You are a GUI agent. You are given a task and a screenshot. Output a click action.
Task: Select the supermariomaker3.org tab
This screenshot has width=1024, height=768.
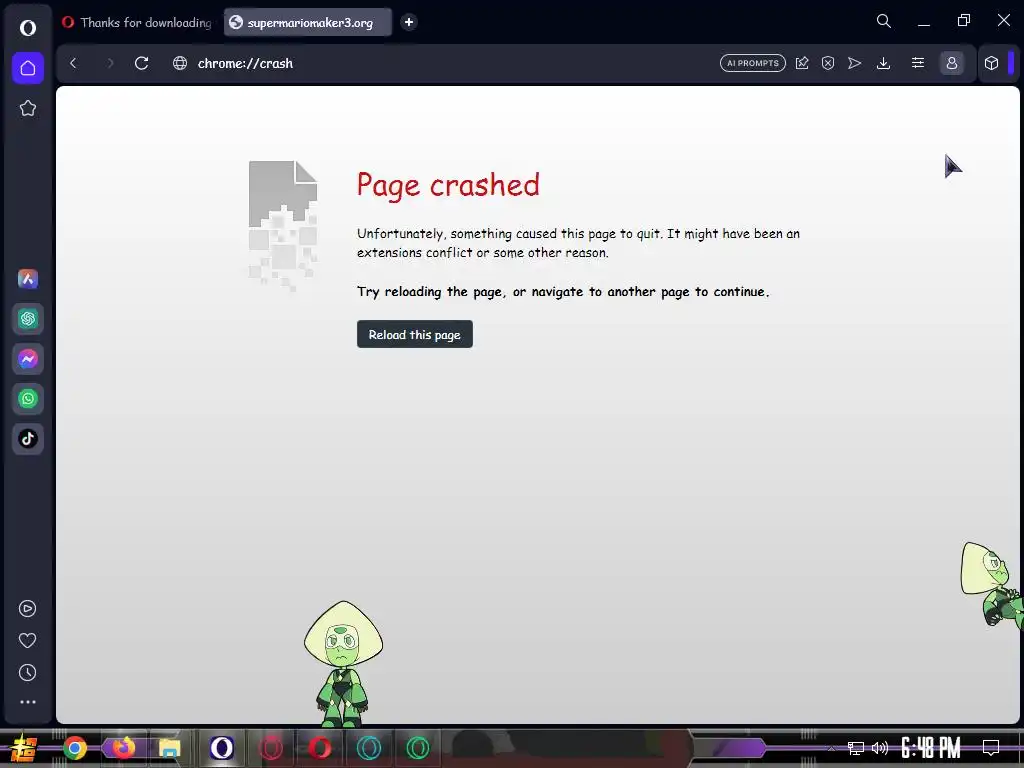point(308,22)
